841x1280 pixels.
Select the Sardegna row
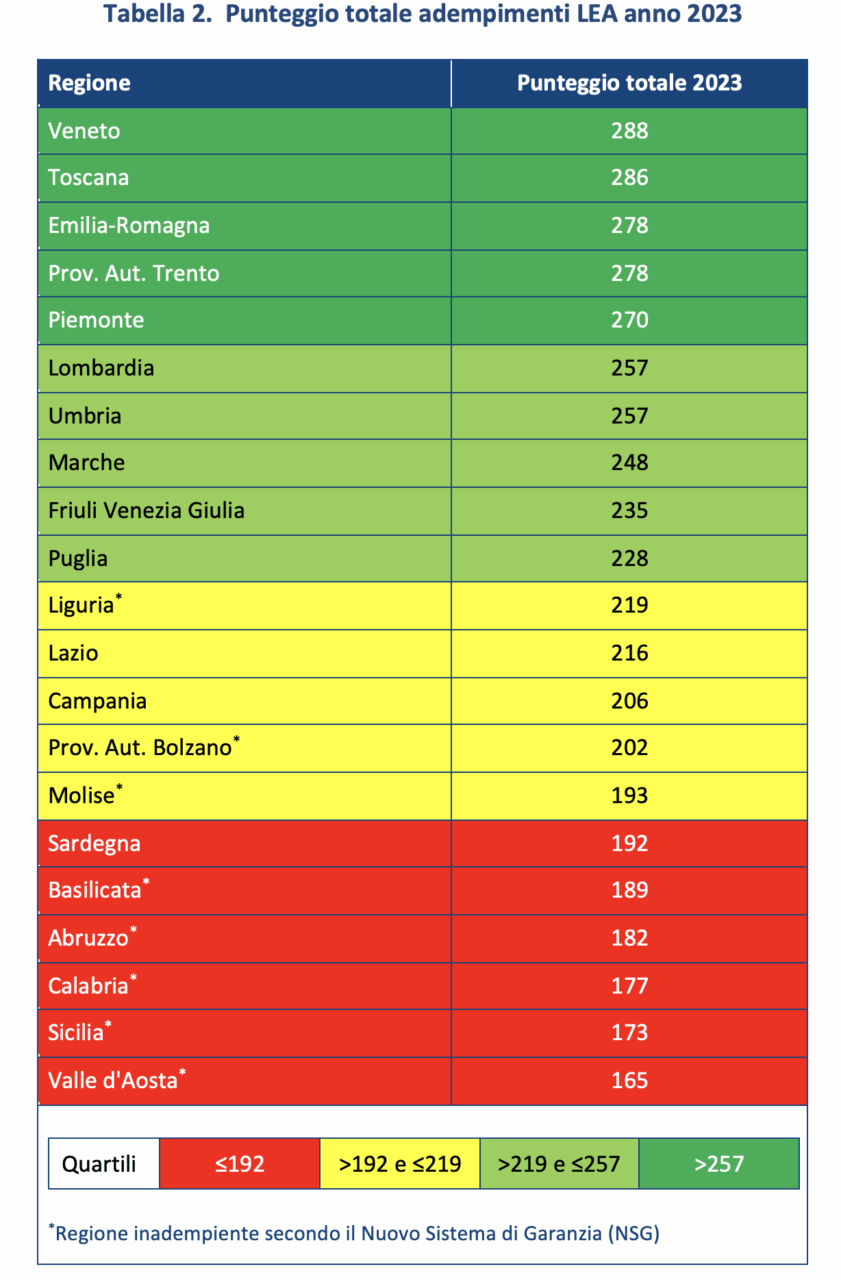point(422,843)
